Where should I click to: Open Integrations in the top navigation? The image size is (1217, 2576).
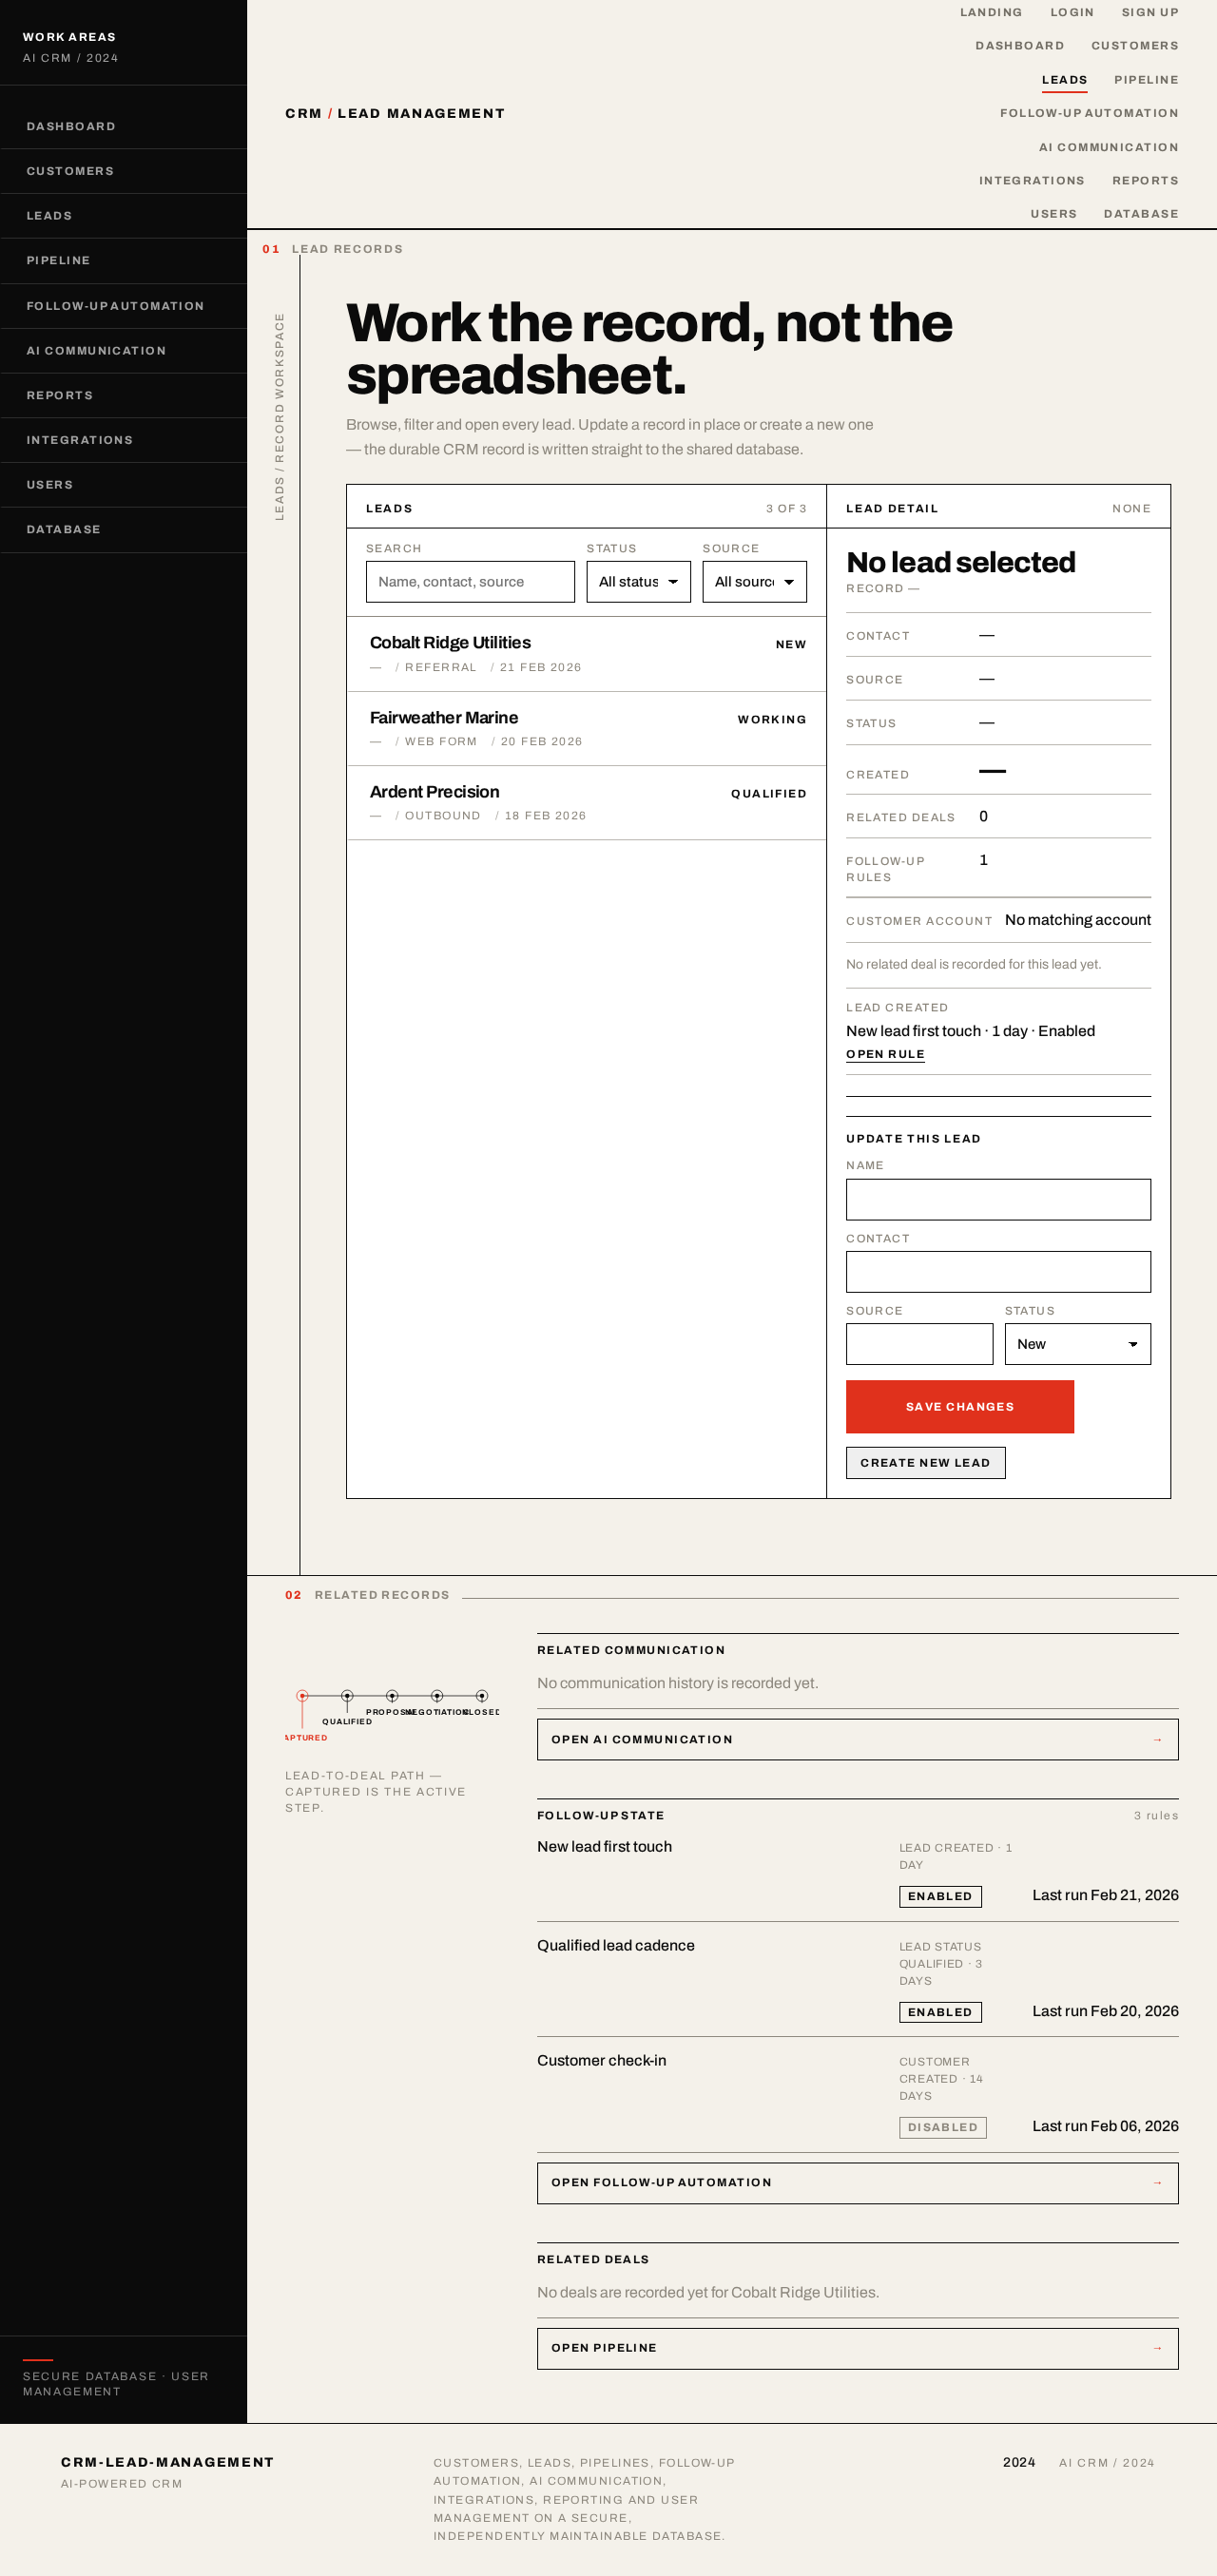tap(1031, 181)
